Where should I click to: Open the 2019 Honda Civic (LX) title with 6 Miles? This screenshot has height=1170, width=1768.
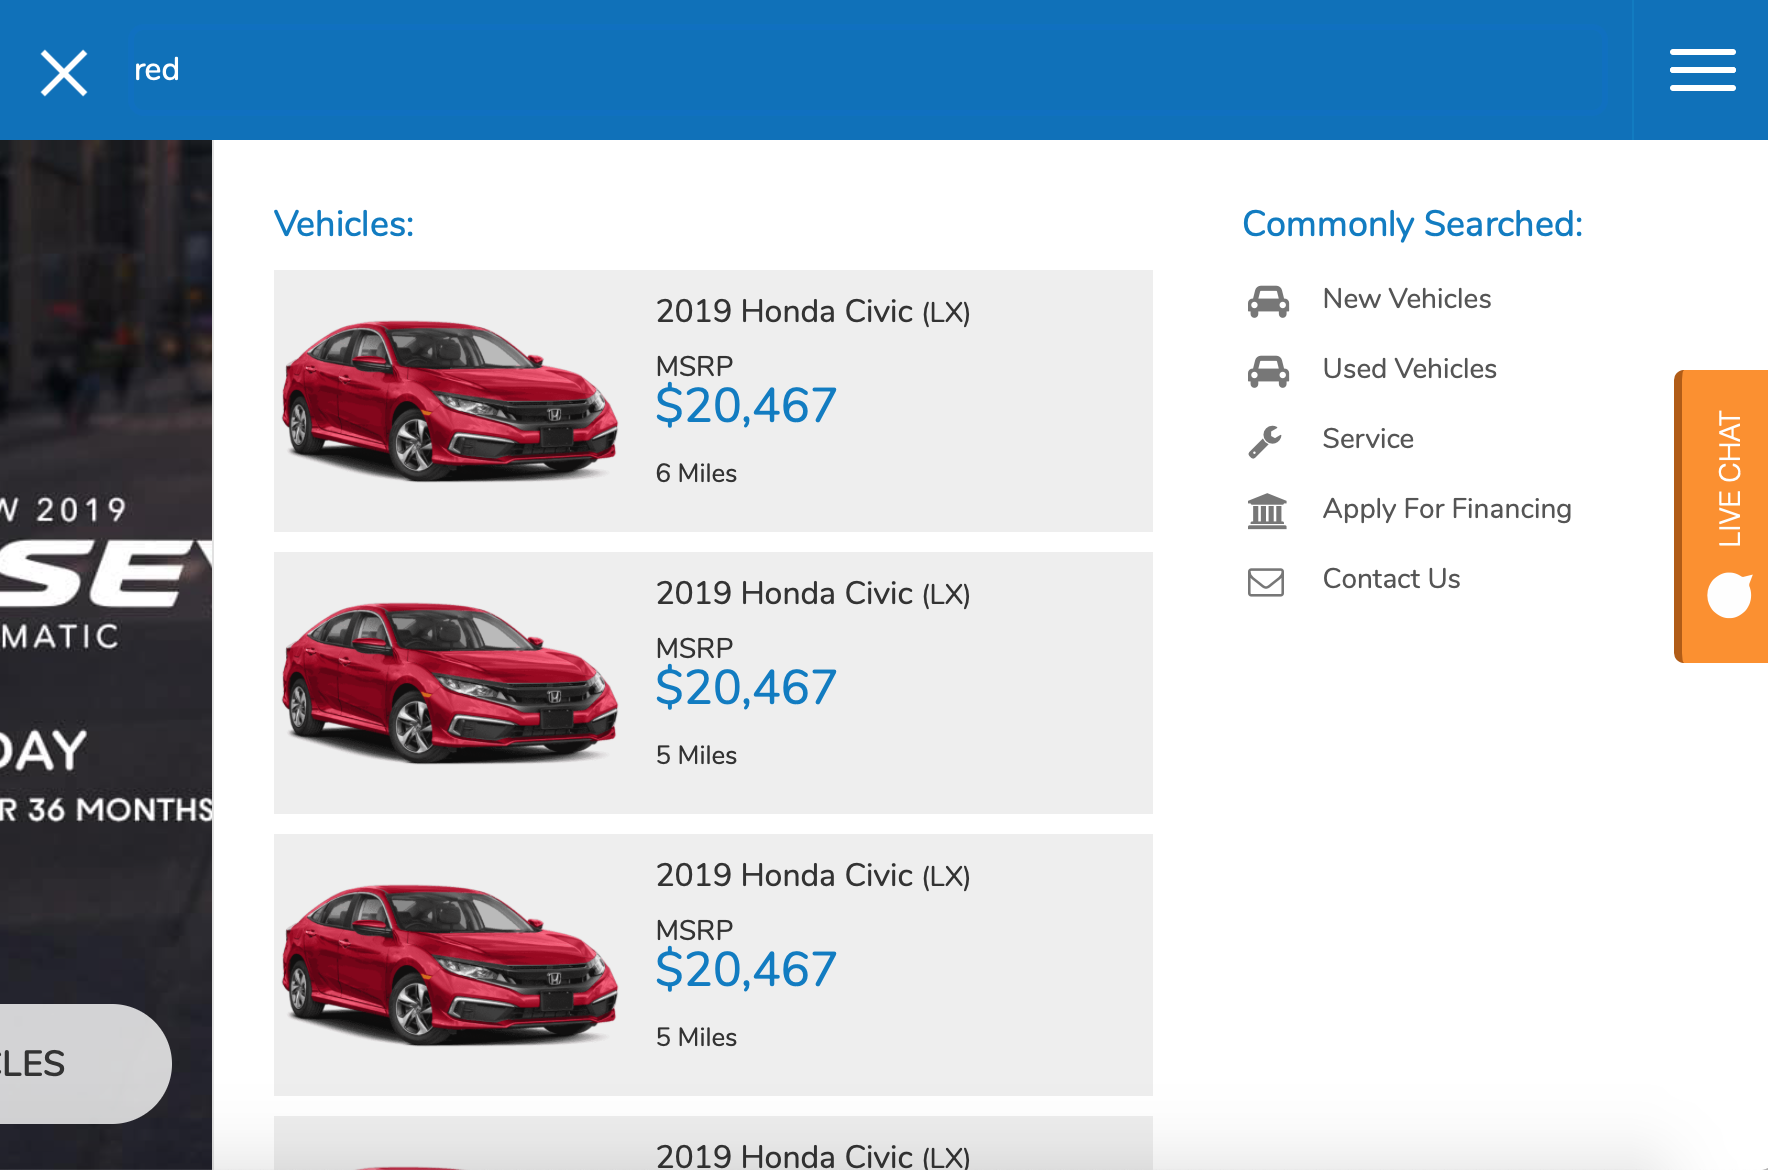tap(813, 312)
